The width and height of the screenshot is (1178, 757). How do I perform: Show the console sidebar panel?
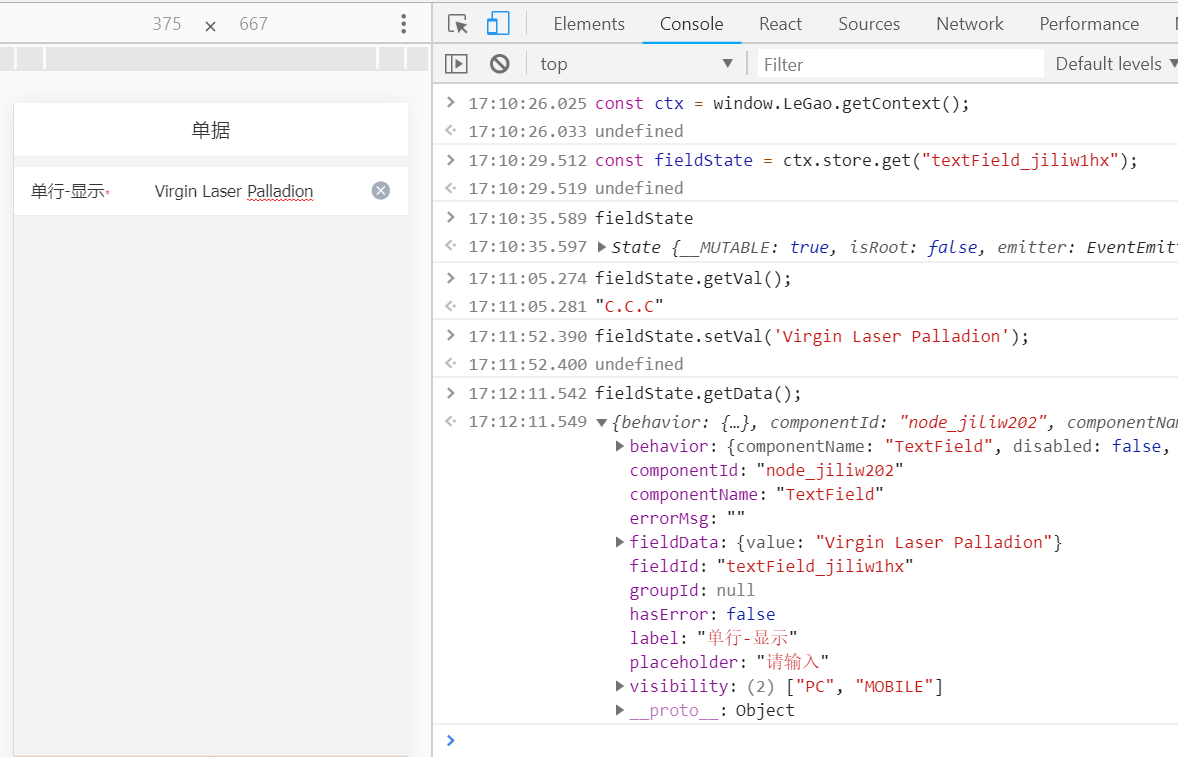point(456,64)
